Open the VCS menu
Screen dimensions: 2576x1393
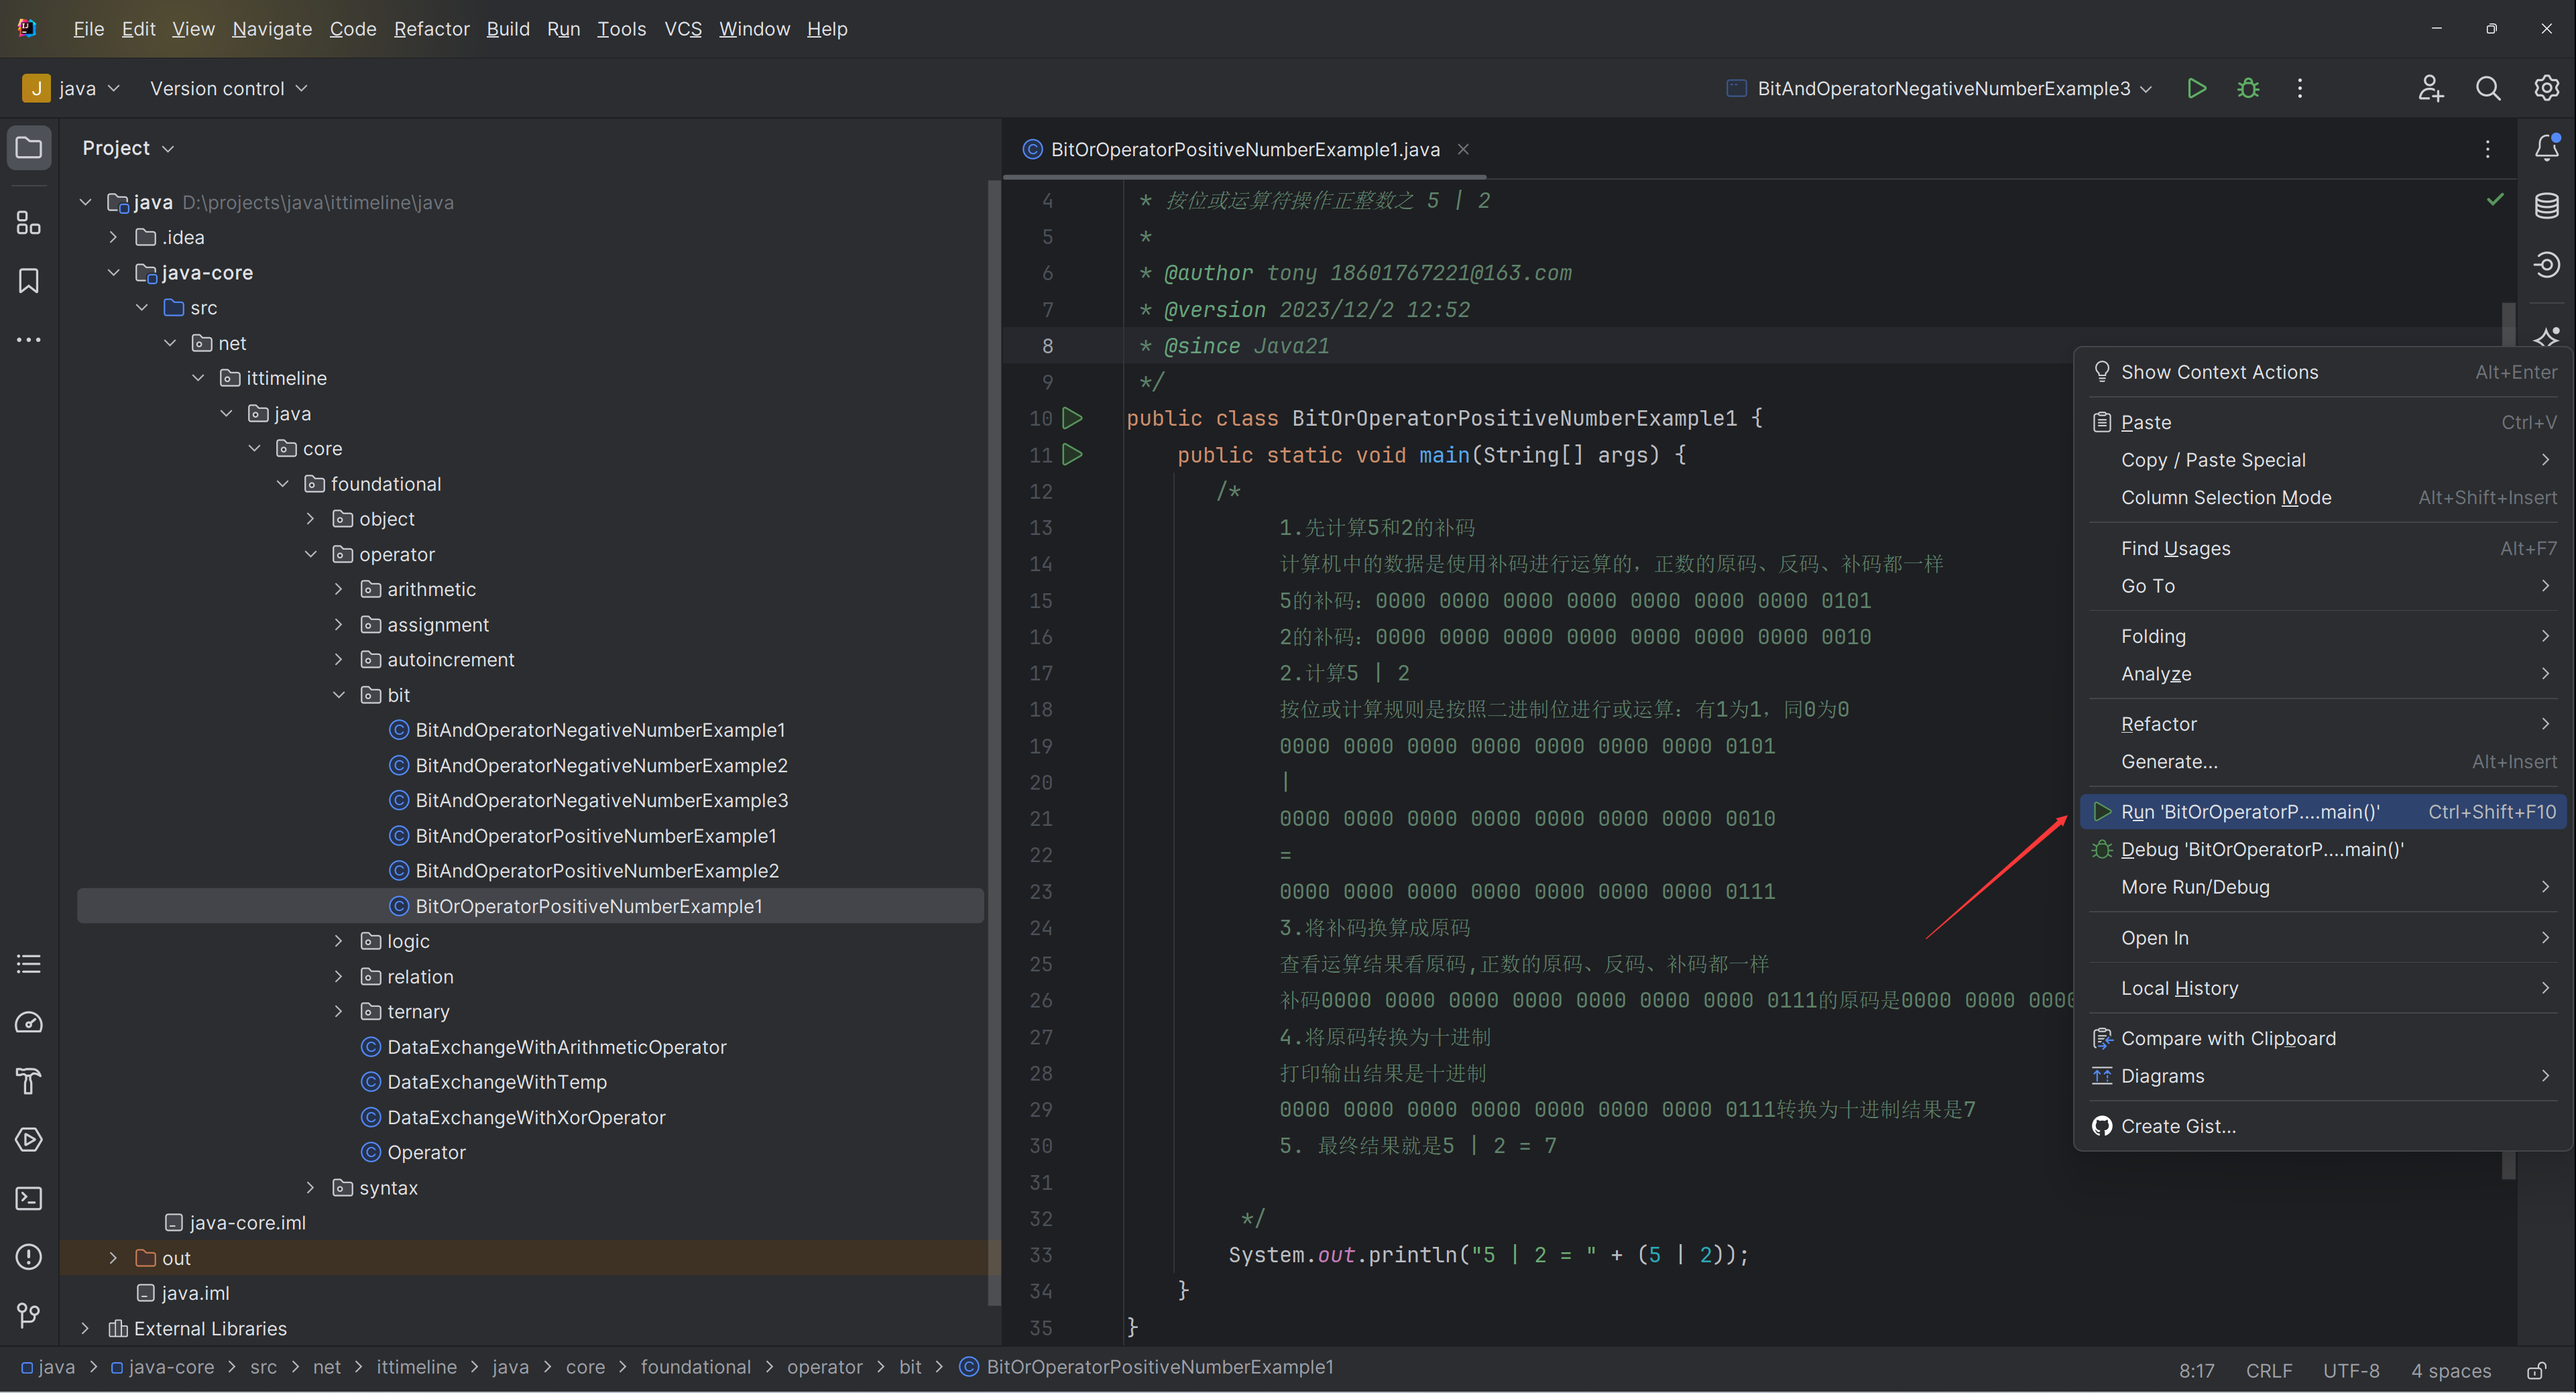[683, 29]
